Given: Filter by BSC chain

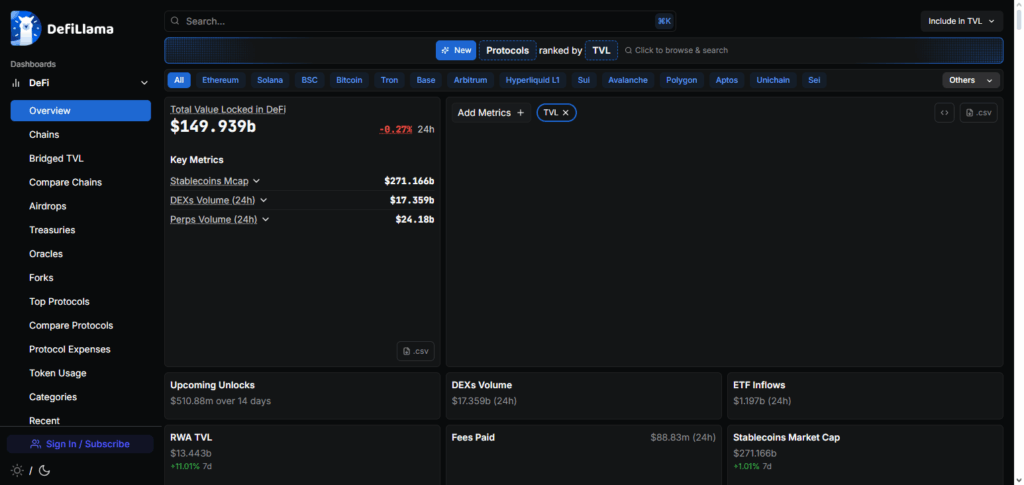Looking at the screenshot, I should pos(310,80).
